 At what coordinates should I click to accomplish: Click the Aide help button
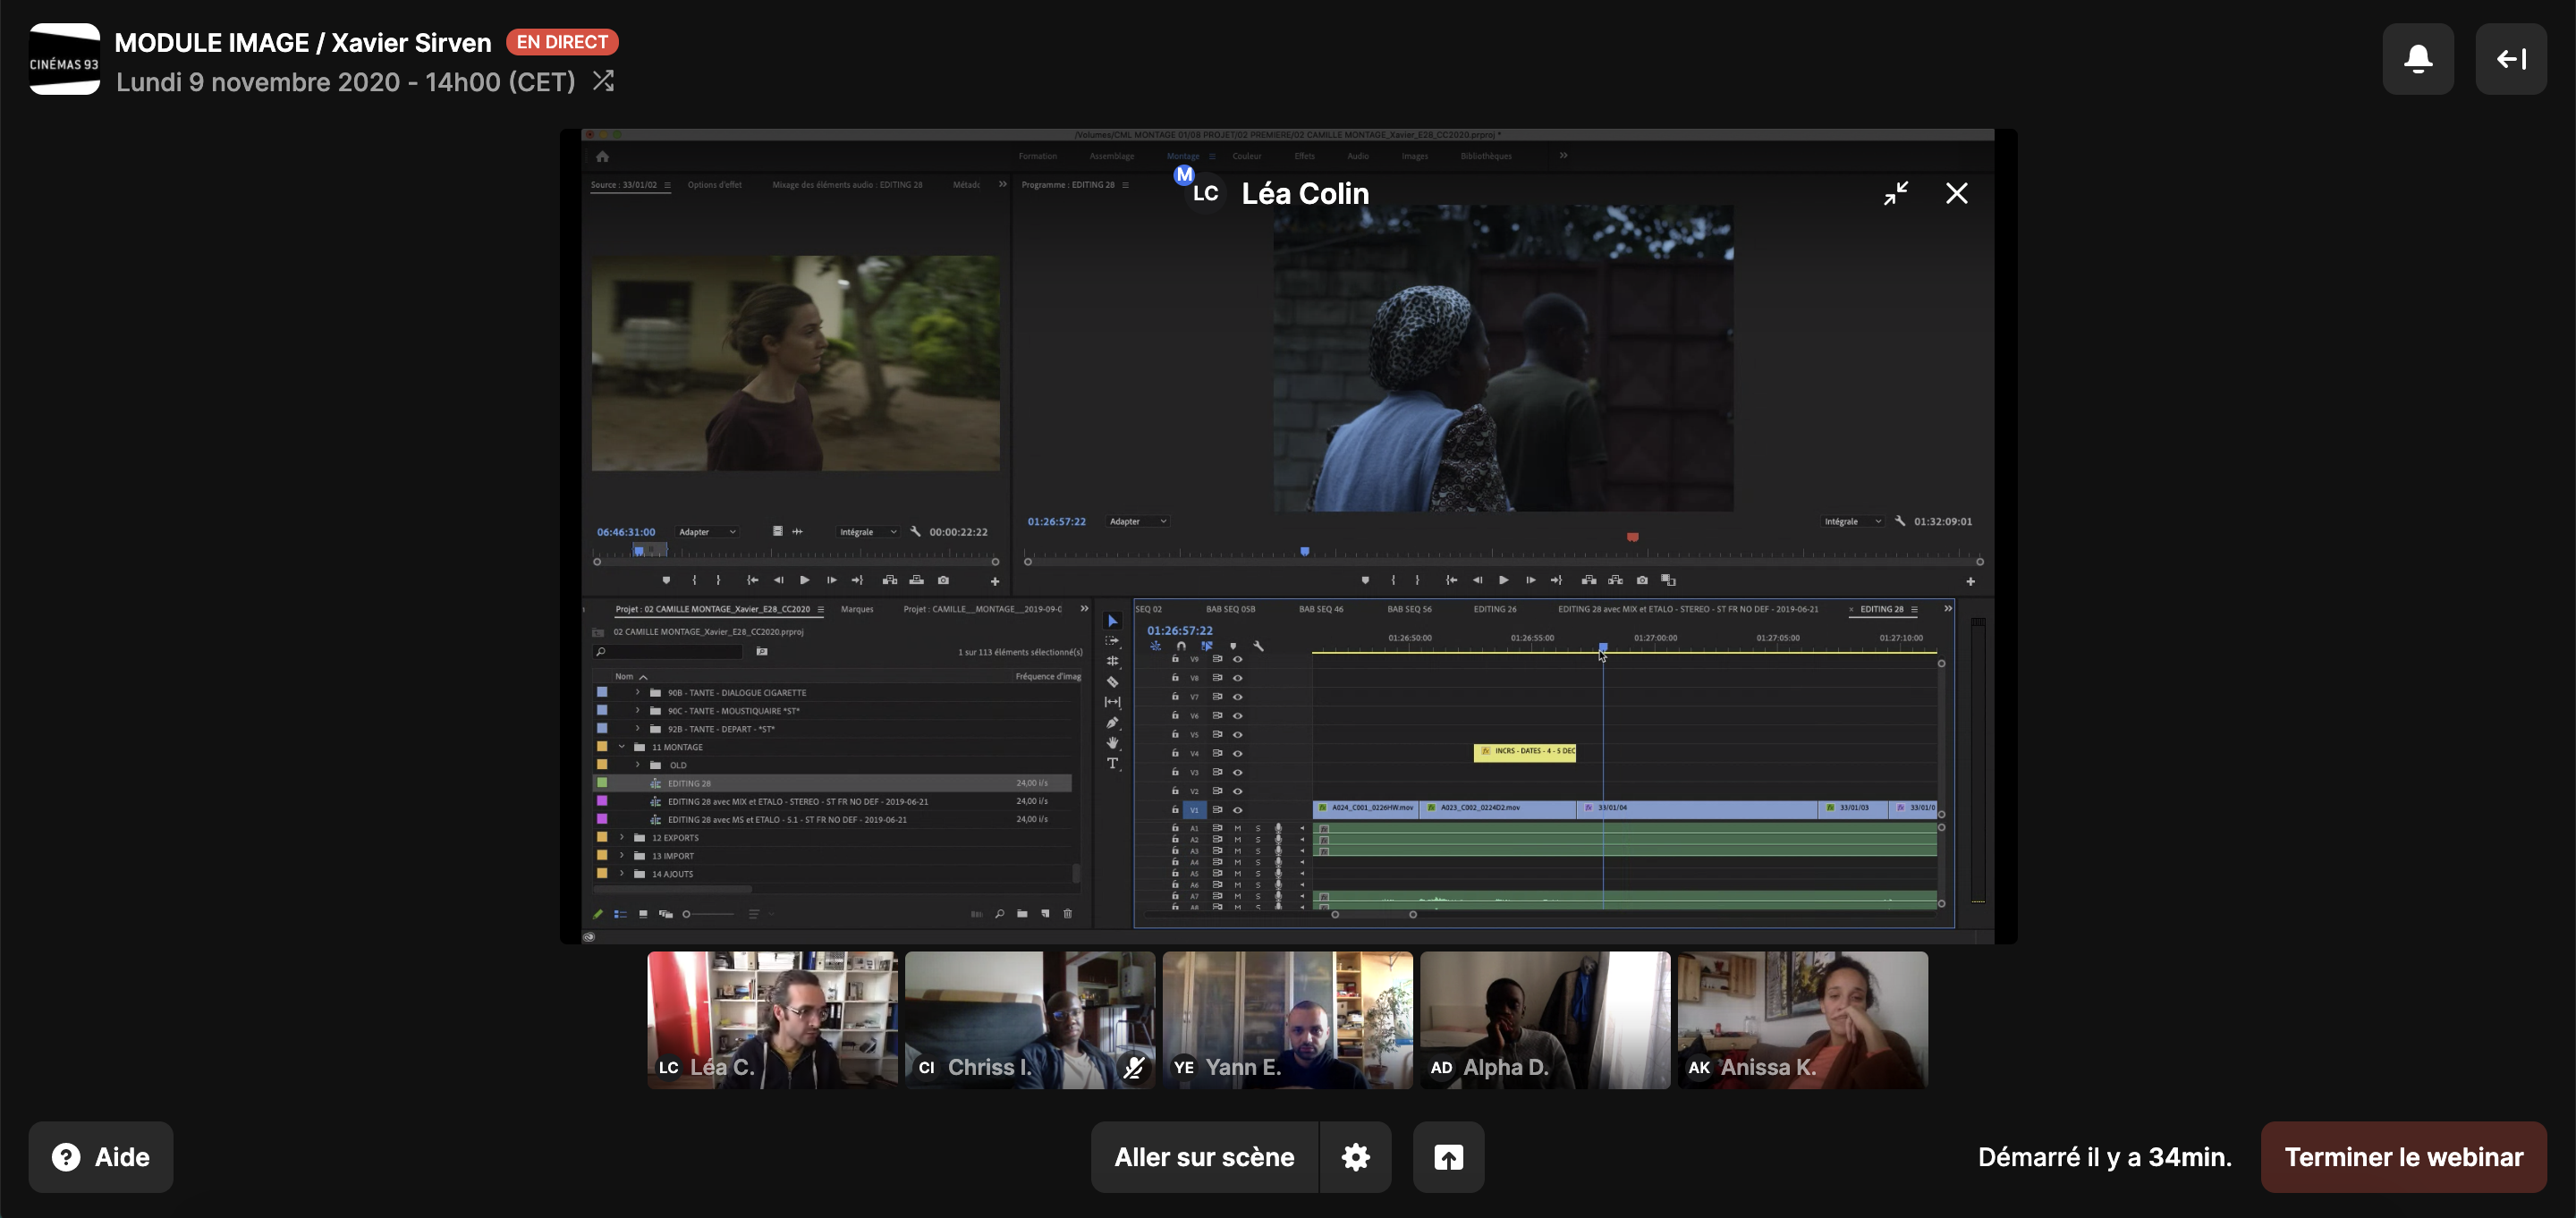pyautogui.click(x=101, y=1157)
